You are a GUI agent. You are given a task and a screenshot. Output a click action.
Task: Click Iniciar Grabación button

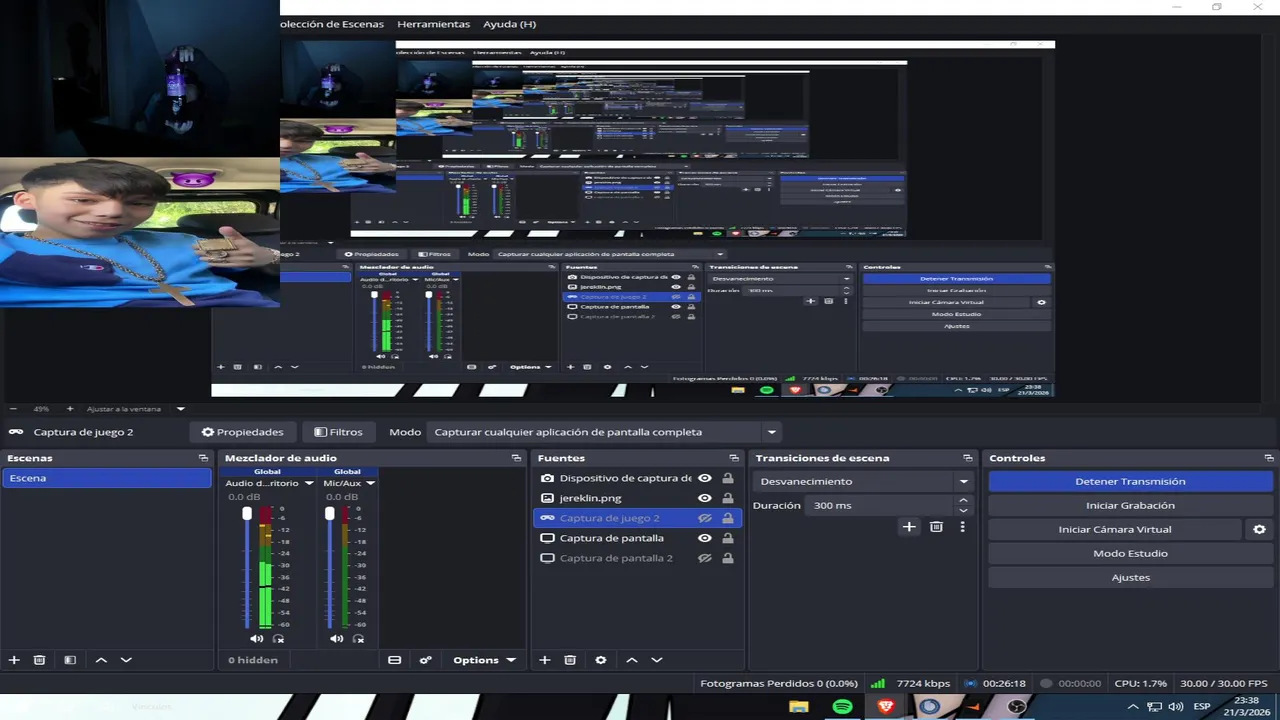[x=1130, y=505]
